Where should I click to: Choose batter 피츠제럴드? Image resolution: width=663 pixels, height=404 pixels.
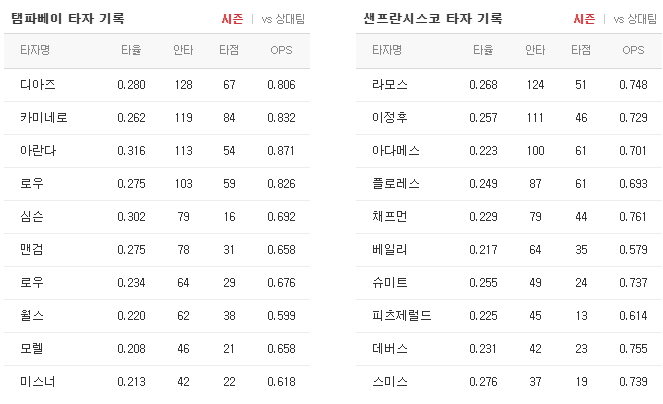[x=402, y=316]
